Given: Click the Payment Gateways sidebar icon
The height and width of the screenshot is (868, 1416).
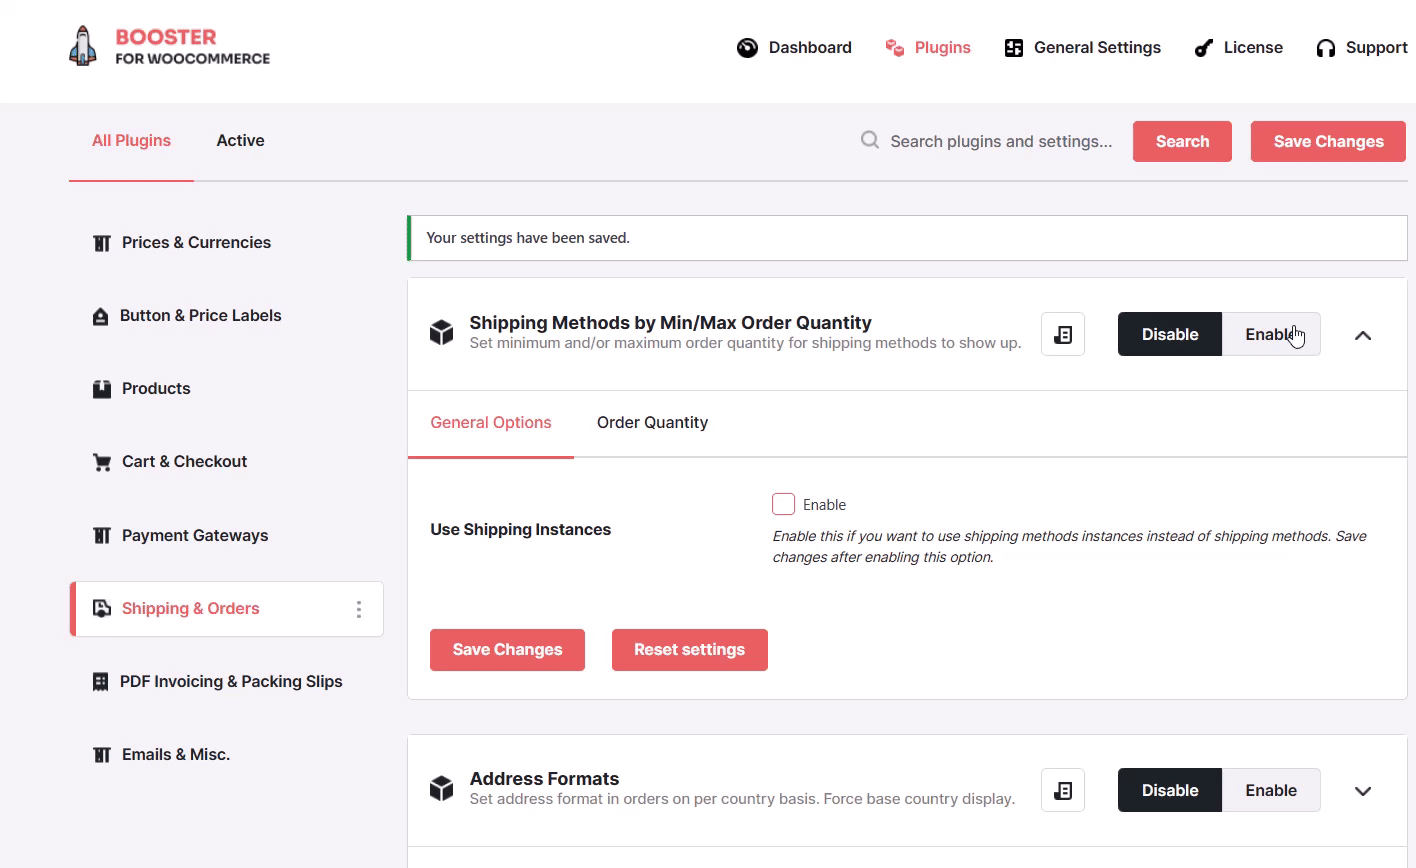Looking at the screenshot, I should (102, 536).
